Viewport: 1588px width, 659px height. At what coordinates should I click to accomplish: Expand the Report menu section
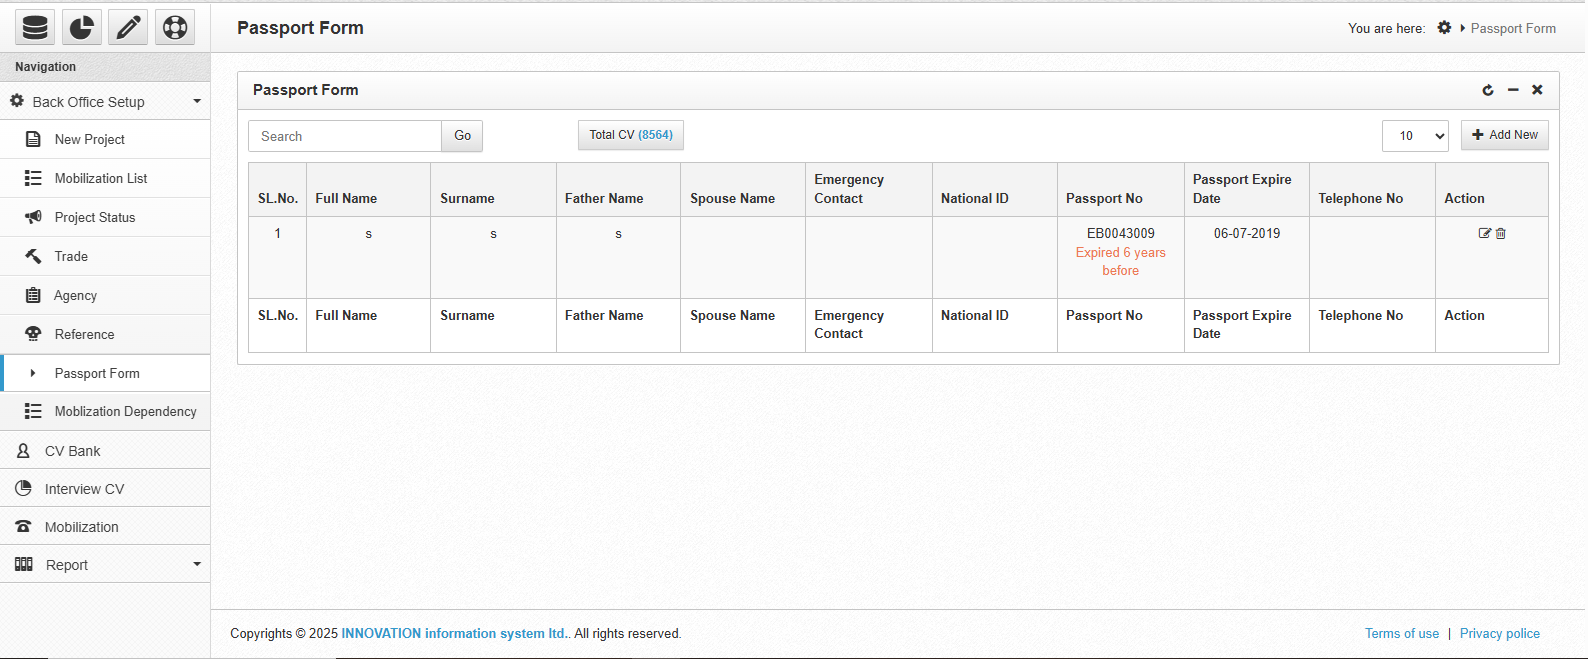click(x=105, y=565)
